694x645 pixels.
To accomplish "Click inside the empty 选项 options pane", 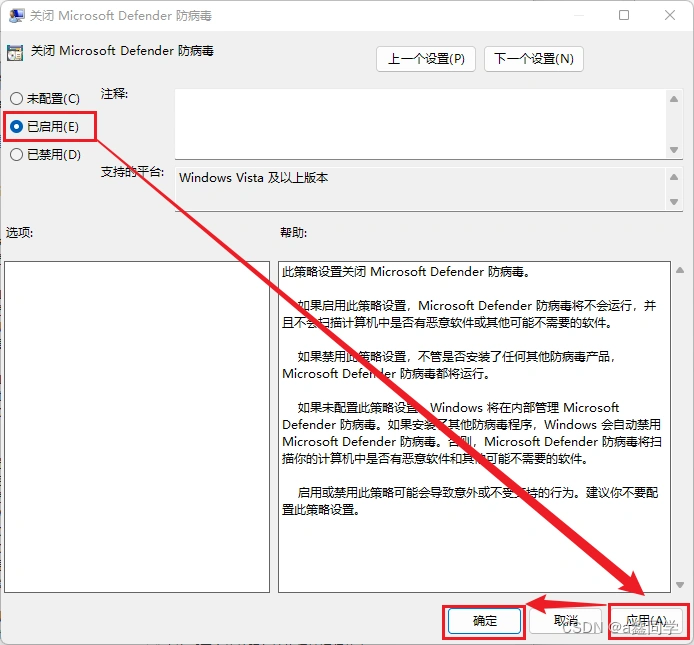I will [137, 426].
